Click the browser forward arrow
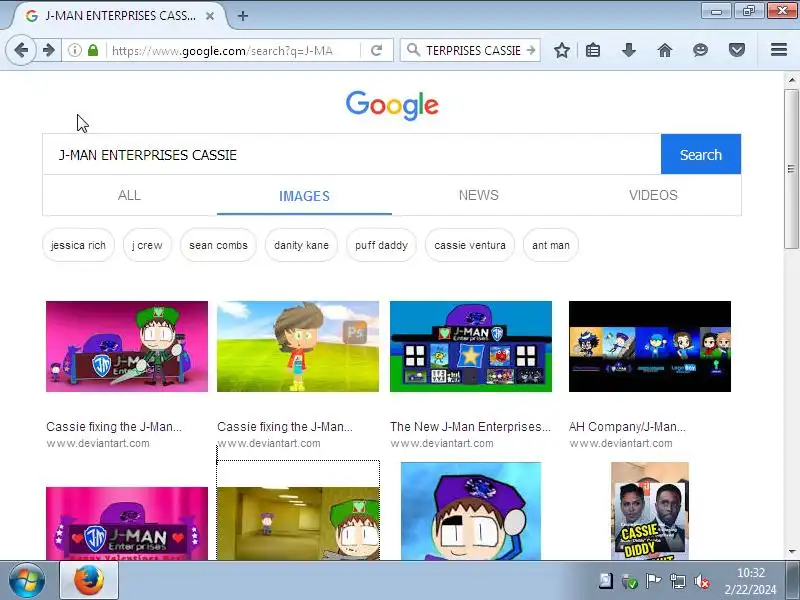800x600 pixels. 48,50
